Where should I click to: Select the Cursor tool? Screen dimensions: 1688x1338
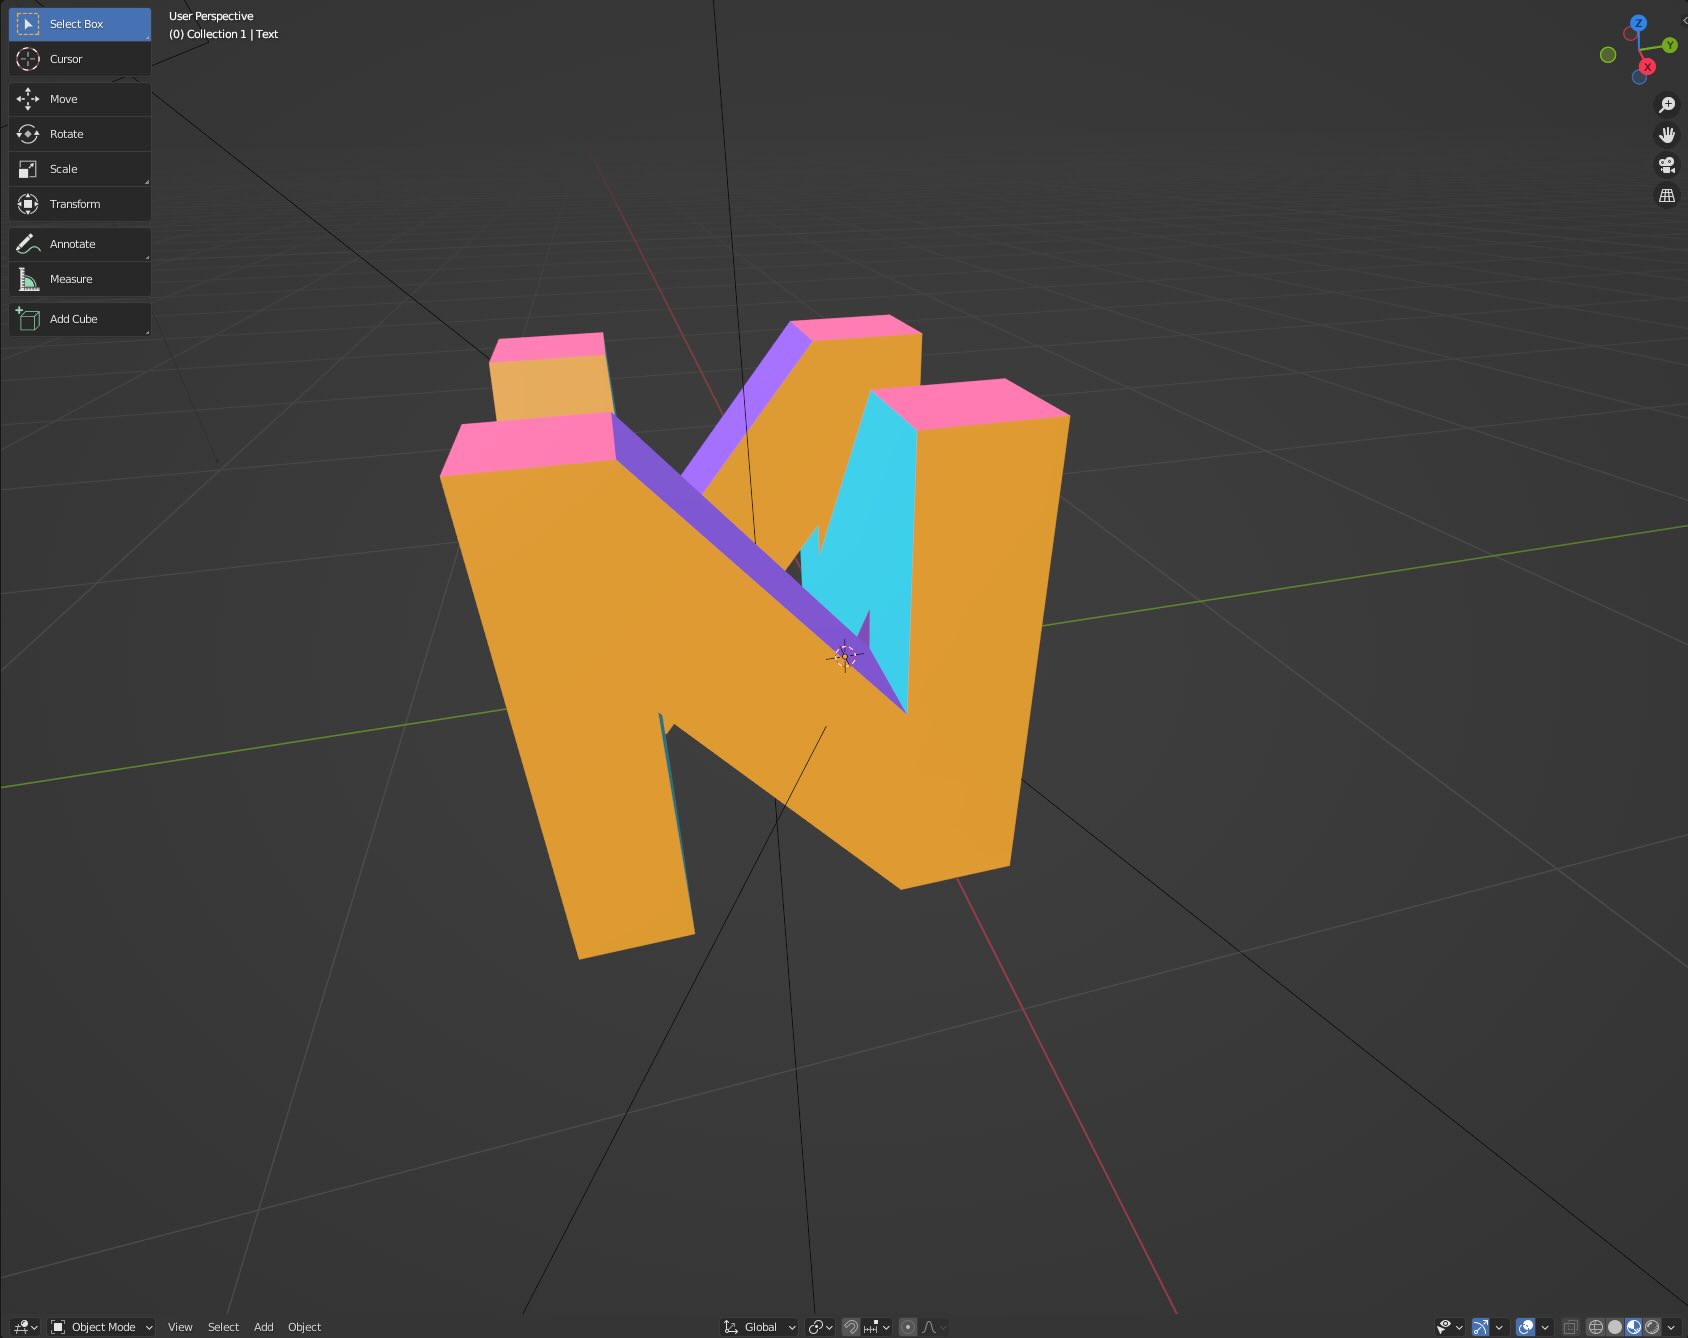pyautogui.click(x=79, y=58)
